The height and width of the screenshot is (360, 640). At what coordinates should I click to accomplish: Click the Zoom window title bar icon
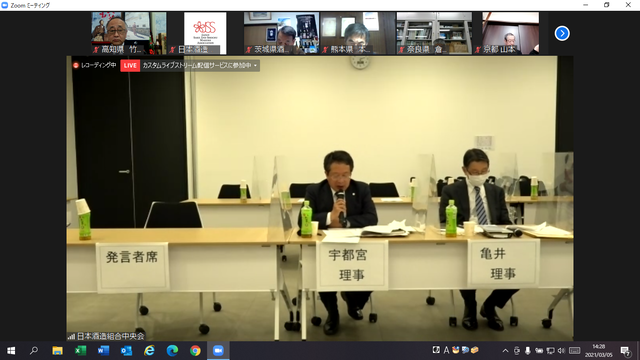tap(5, 5)
